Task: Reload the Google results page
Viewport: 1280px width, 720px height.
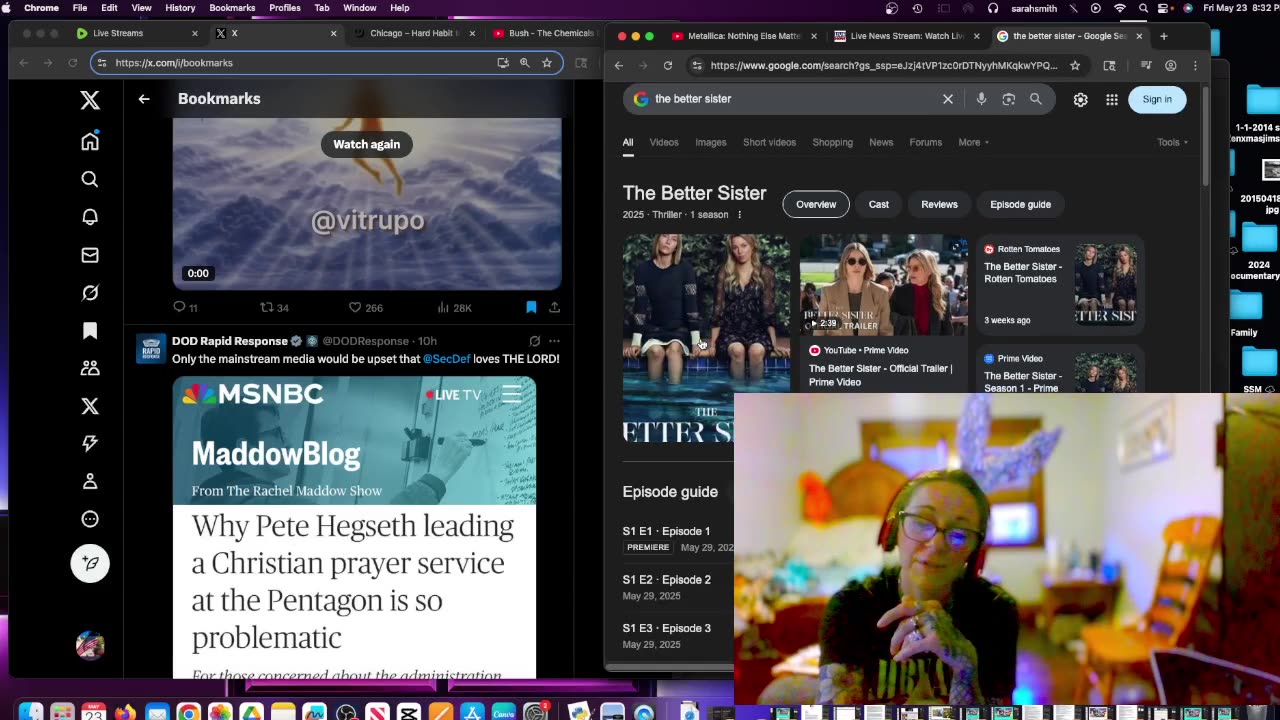Action: tap(668, 65)
